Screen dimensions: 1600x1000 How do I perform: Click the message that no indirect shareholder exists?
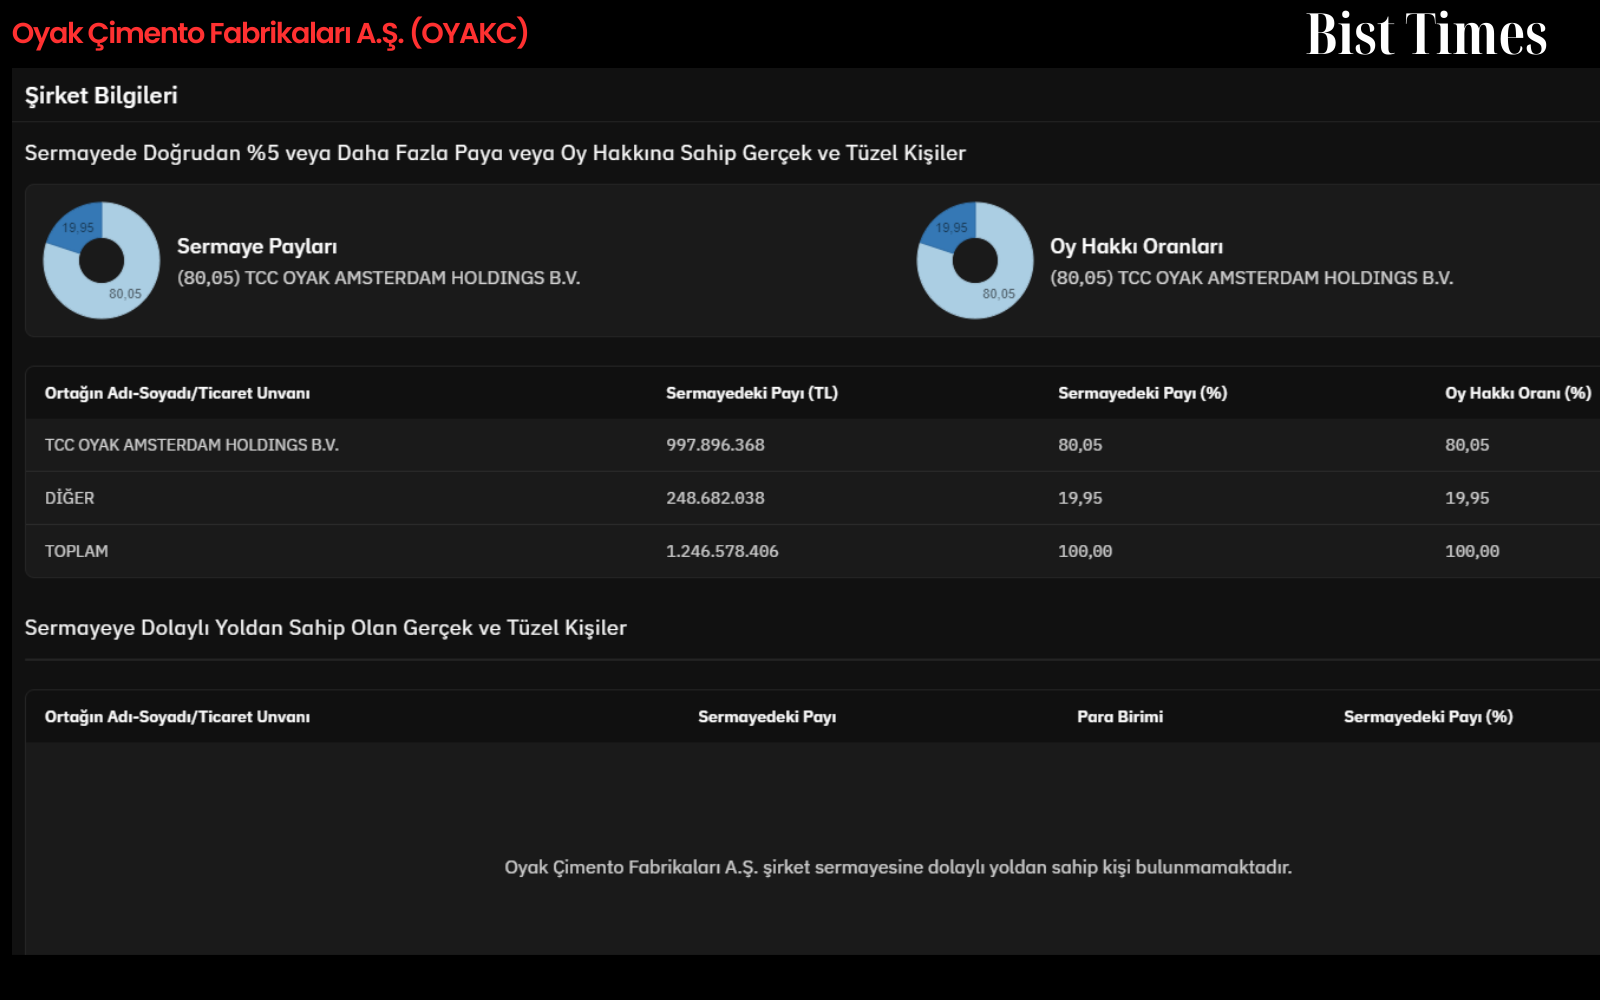[x=898, y=867]
